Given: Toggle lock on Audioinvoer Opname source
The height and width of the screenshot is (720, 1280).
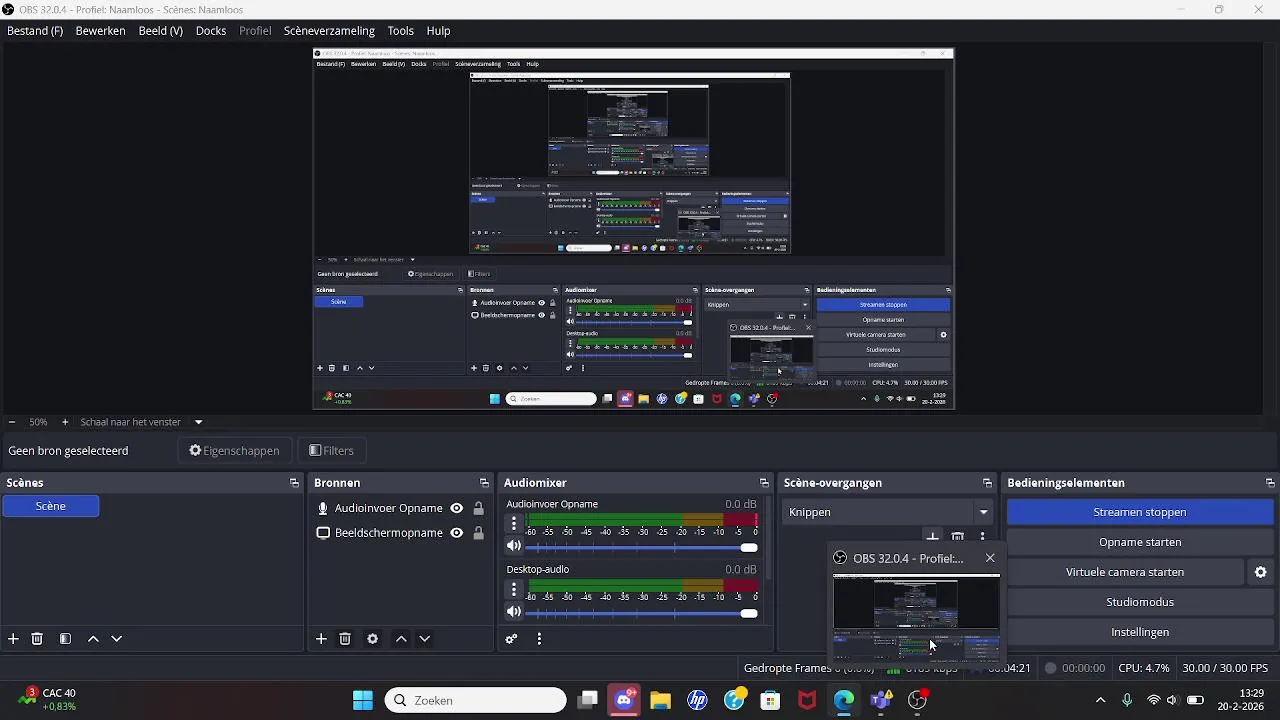Looking at the screenshot, I should coord(478,508).
